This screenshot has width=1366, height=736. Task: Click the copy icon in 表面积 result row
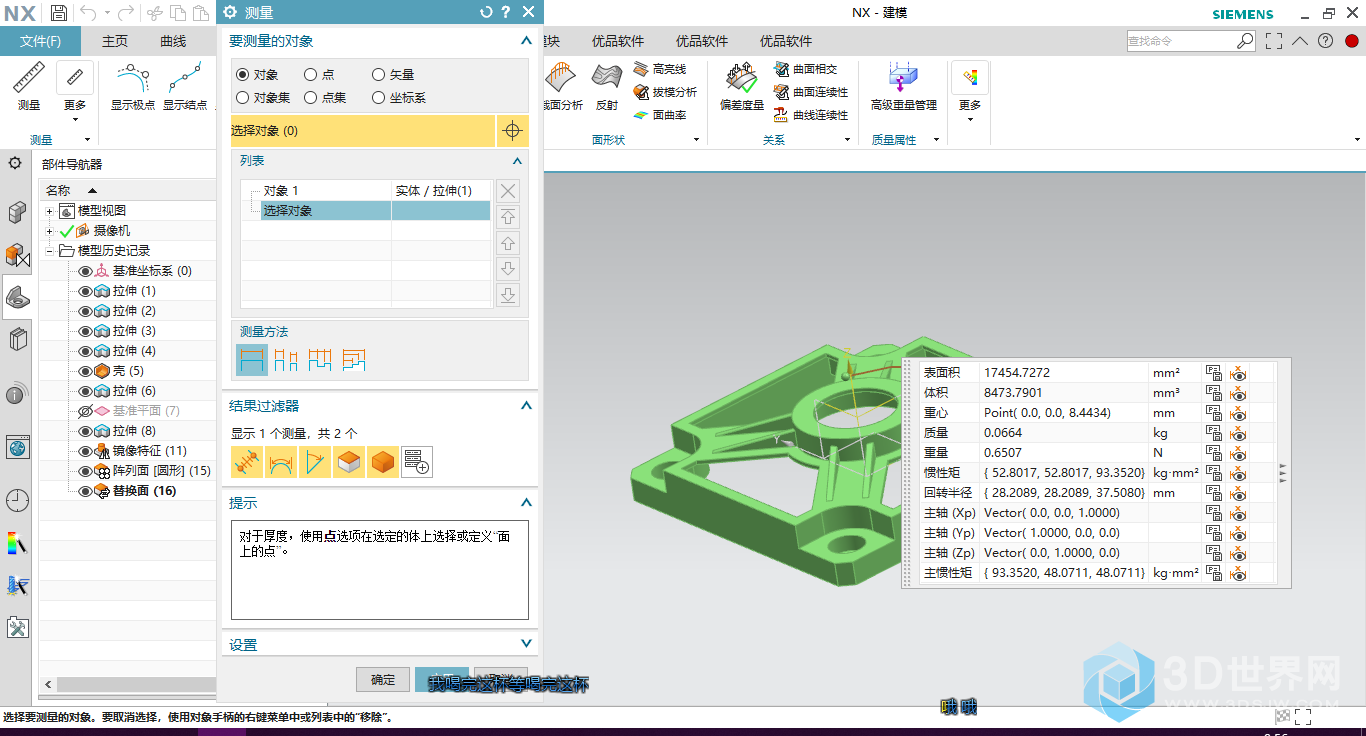(1214, 373)
